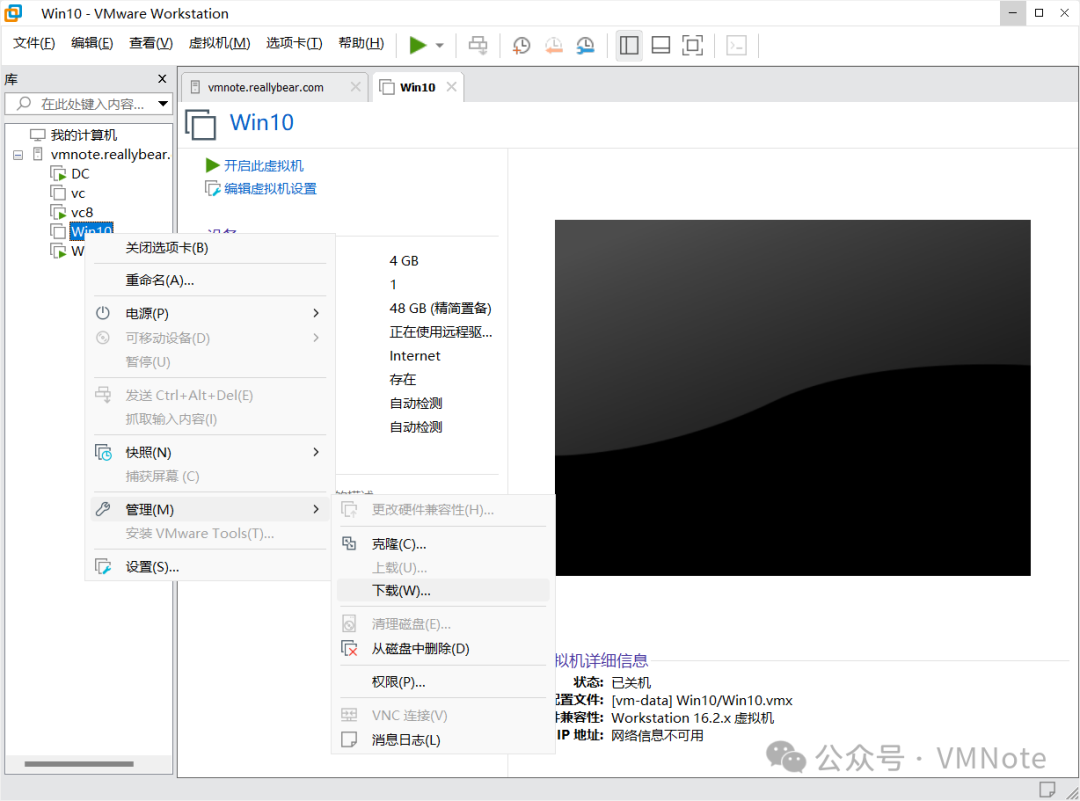Click the console view toolbar icon
1080x801 pixels.
point(736,45)
